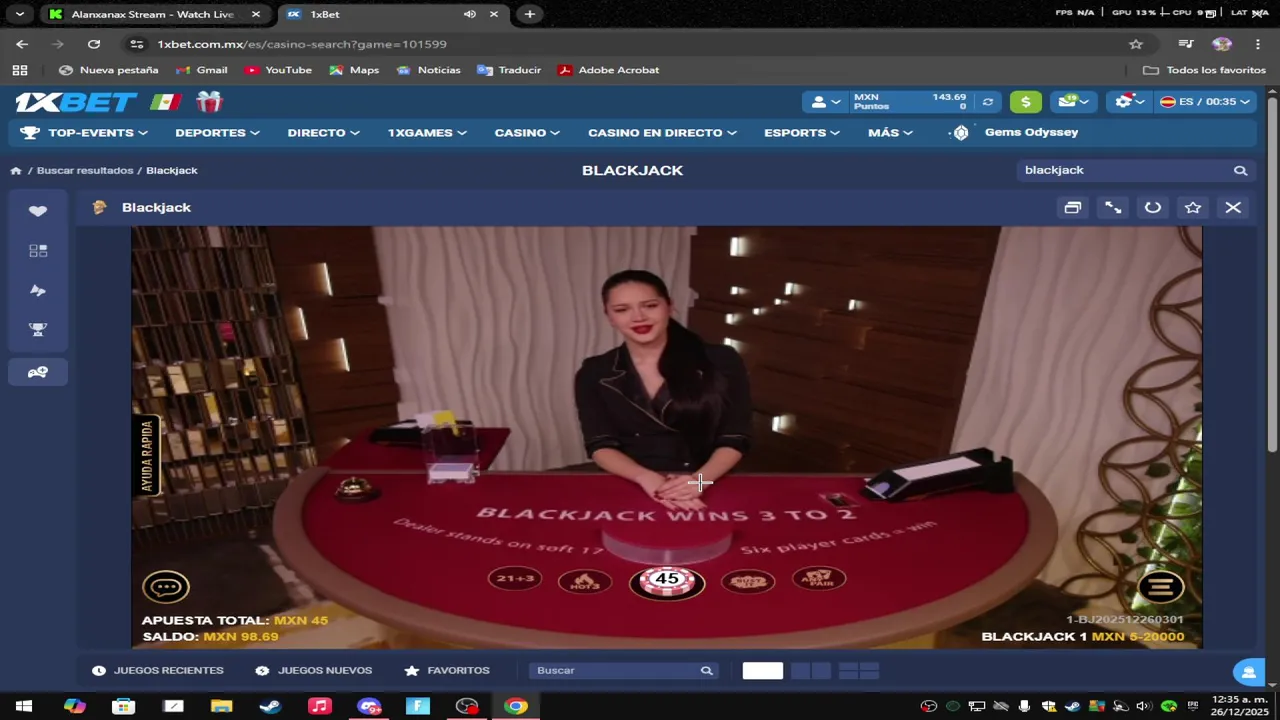Expand the DEPORTES menu
Image resolution: width=1280 pixels, height=720 pixels.
point(217,133)
